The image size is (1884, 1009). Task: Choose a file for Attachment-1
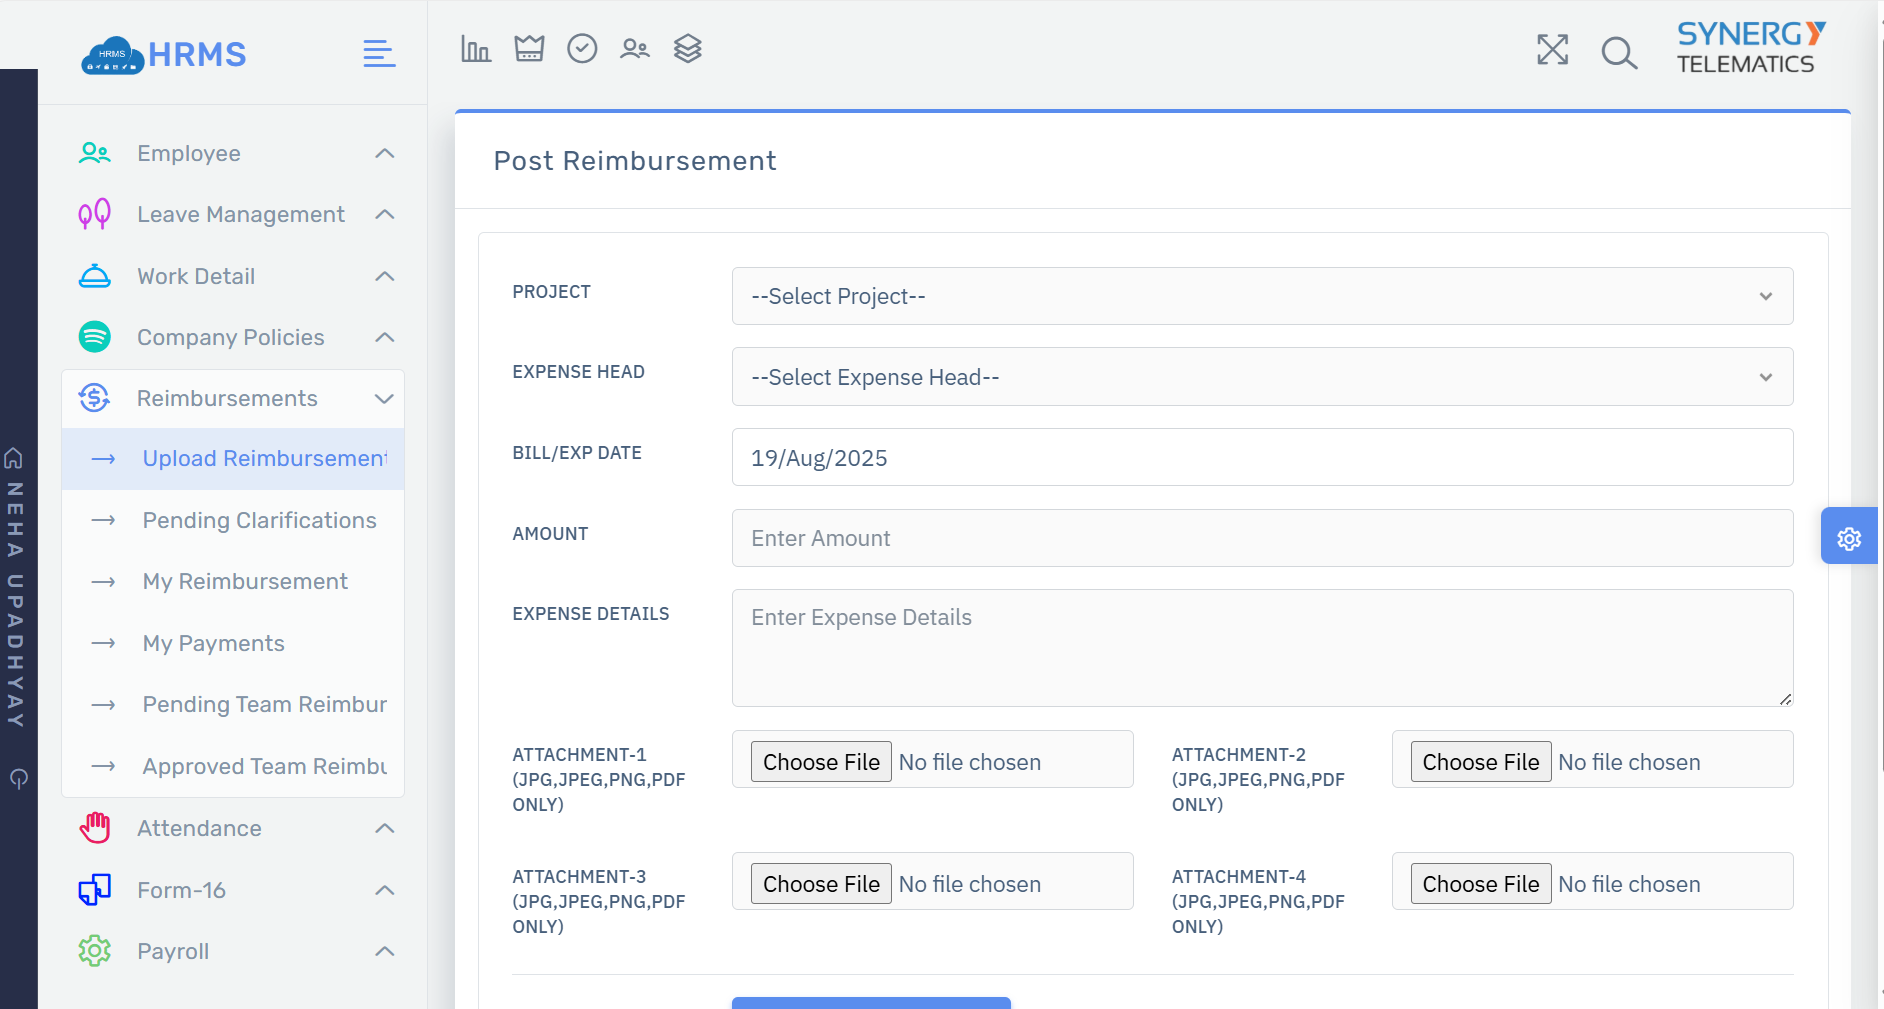(821, 762)
